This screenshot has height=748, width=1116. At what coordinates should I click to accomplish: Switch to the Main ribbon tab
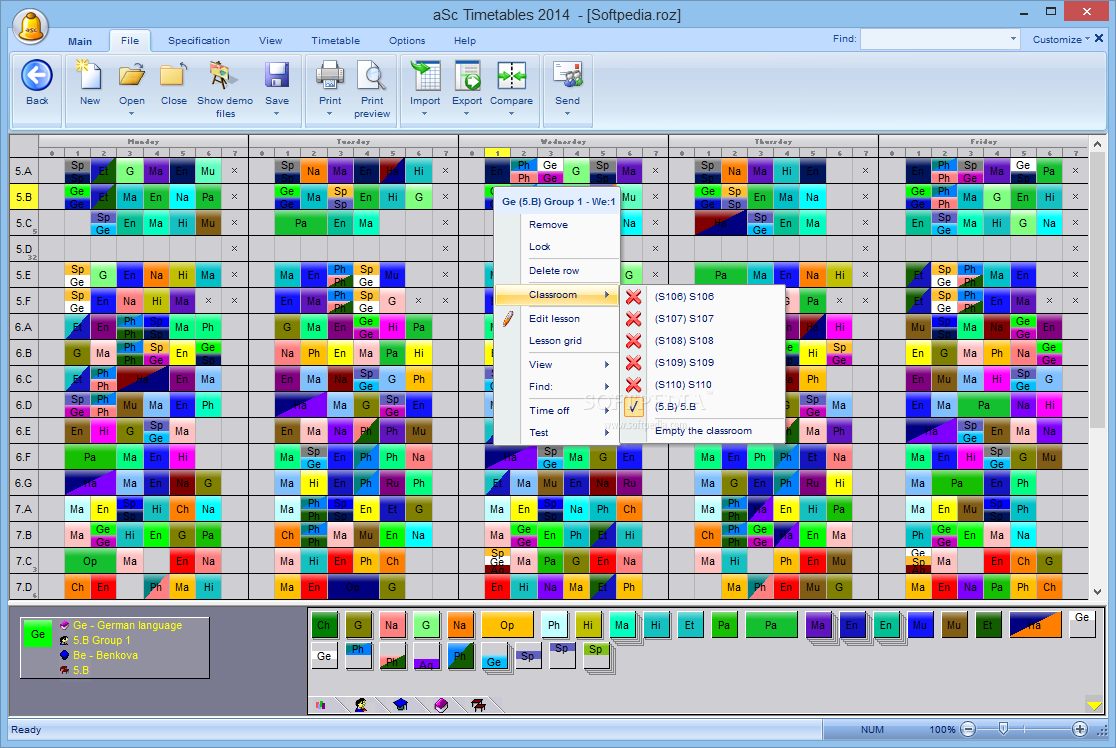pos(80,41)
